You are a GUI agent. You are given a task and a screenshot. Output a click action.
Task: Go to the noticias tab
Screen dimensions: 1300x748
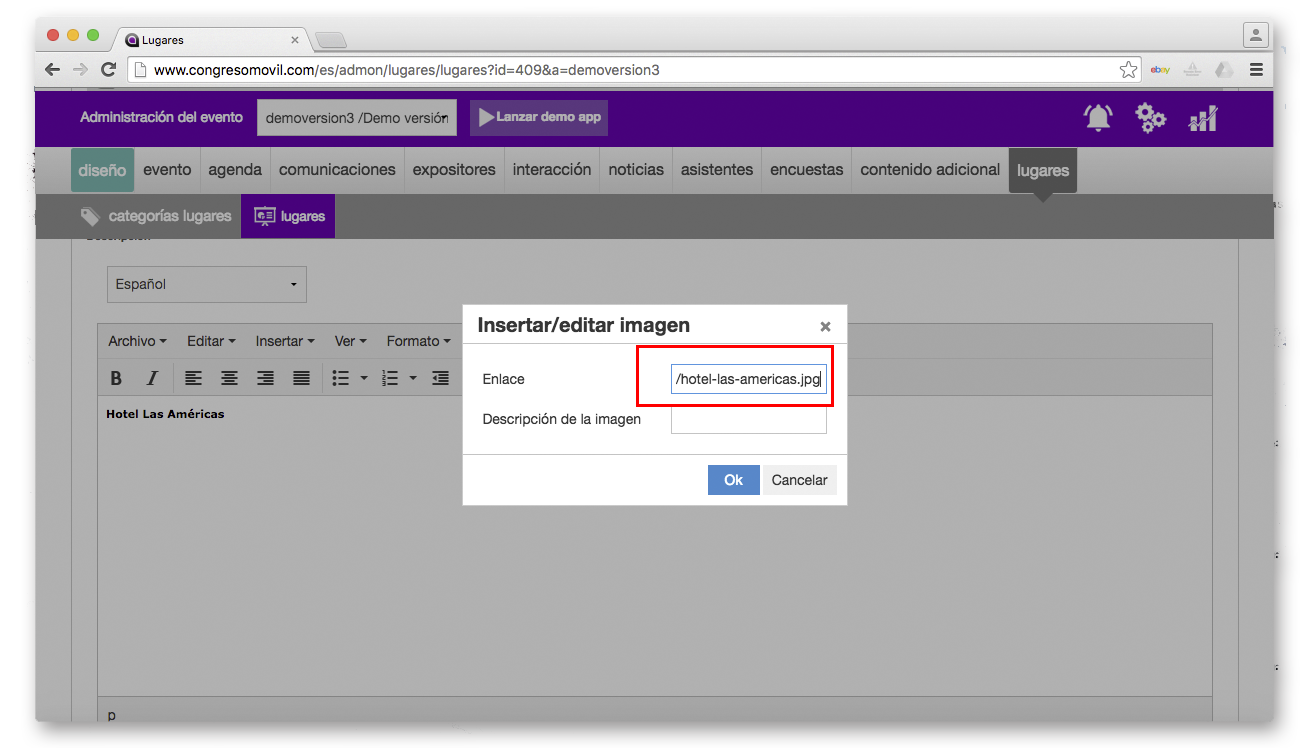click(x=636, y=170)
